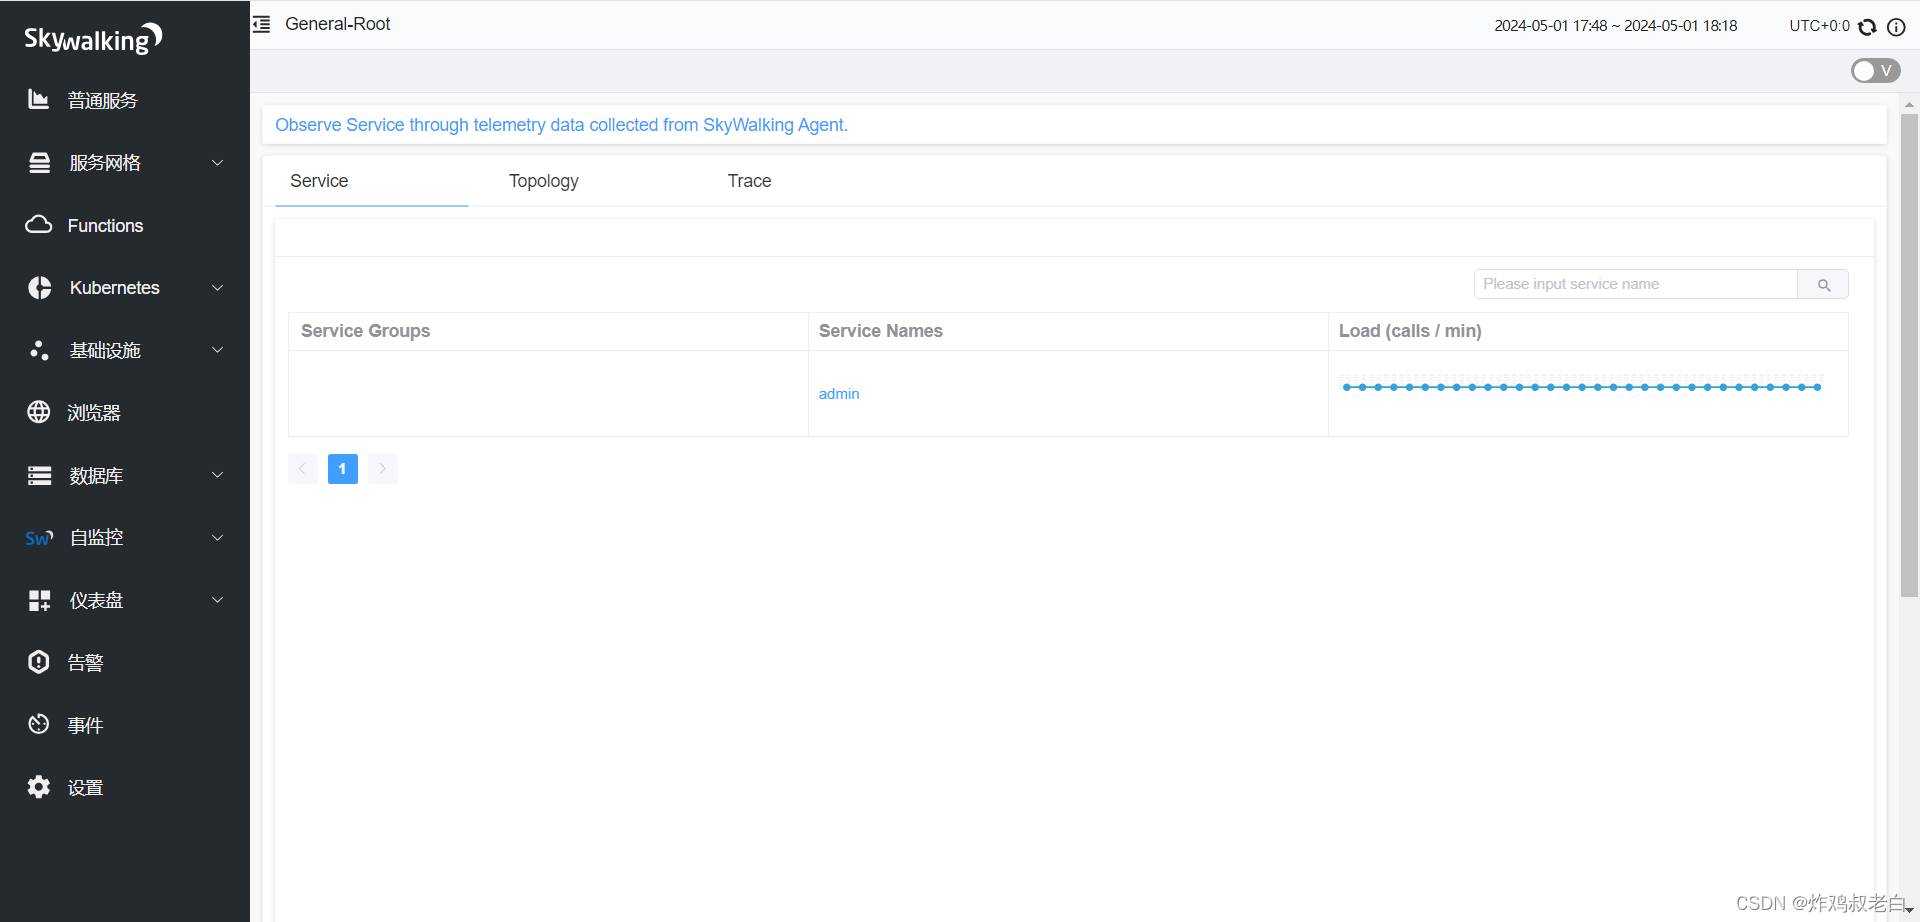The width and height of the screenshot is (1920, 922).
Task: Click the 事件 clock icon
Action: point(39,724)
